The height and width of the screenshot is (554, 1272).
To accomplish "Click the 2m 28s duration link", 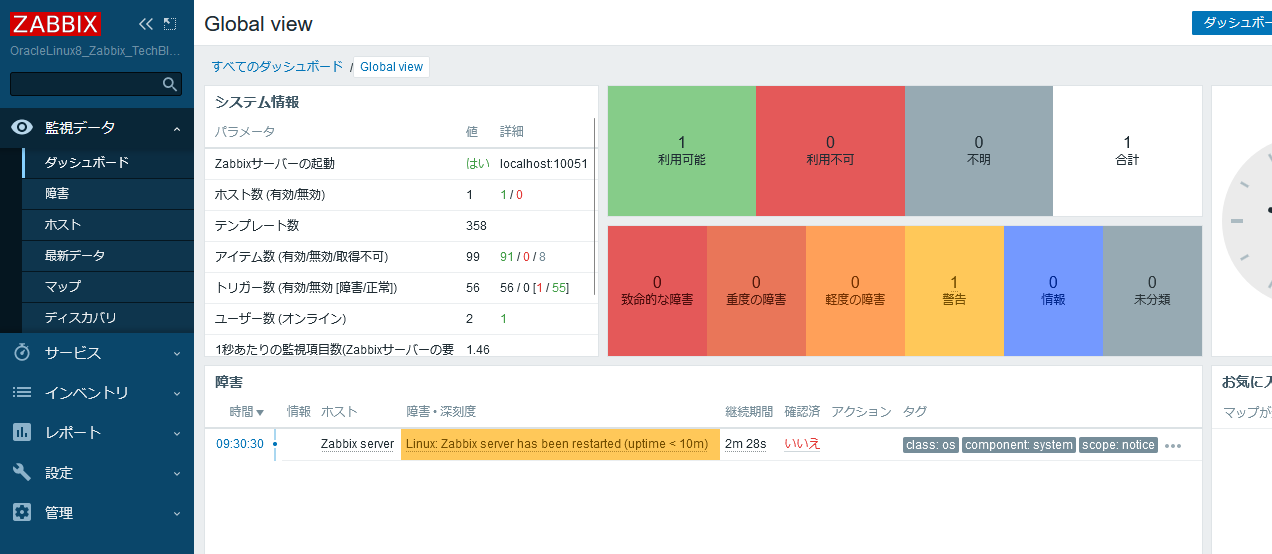I will (745, 444).
